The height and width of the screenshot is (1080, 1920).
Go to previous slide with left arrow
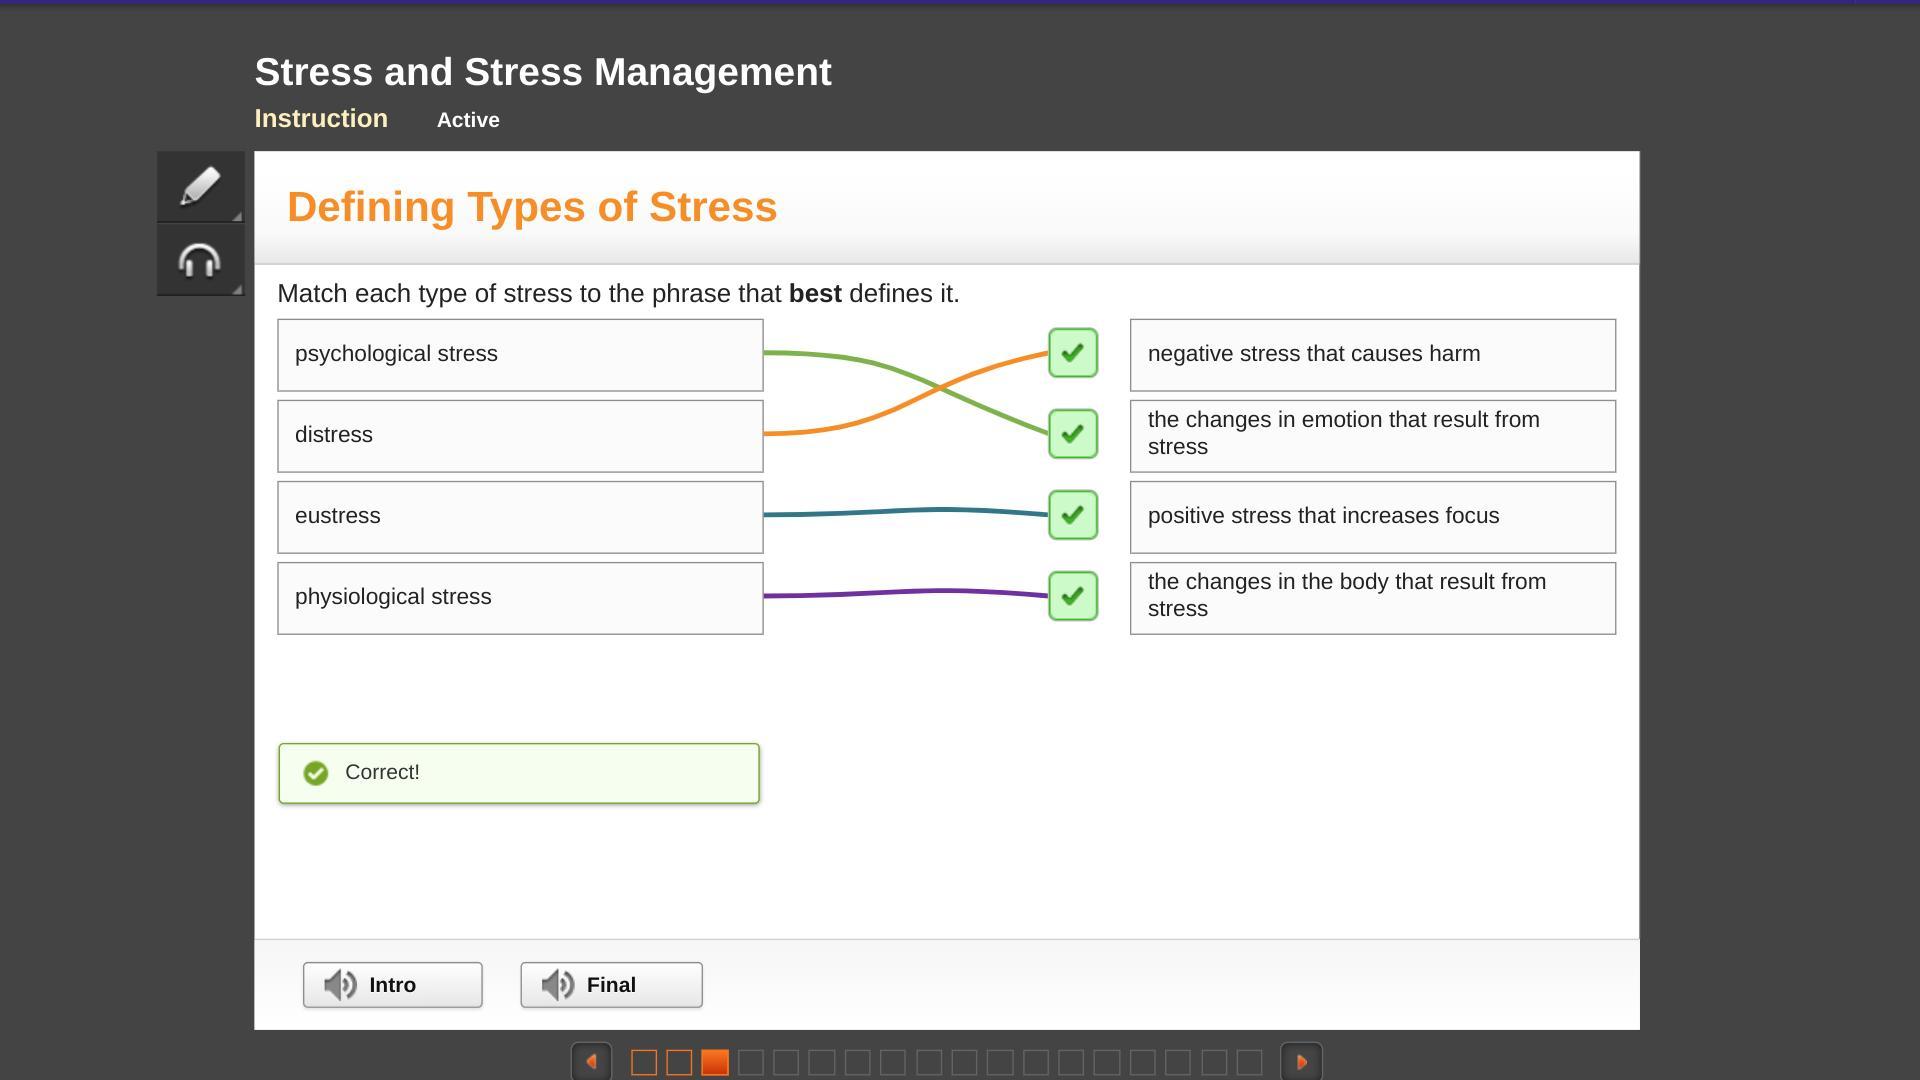click(x=591, y=1062)
